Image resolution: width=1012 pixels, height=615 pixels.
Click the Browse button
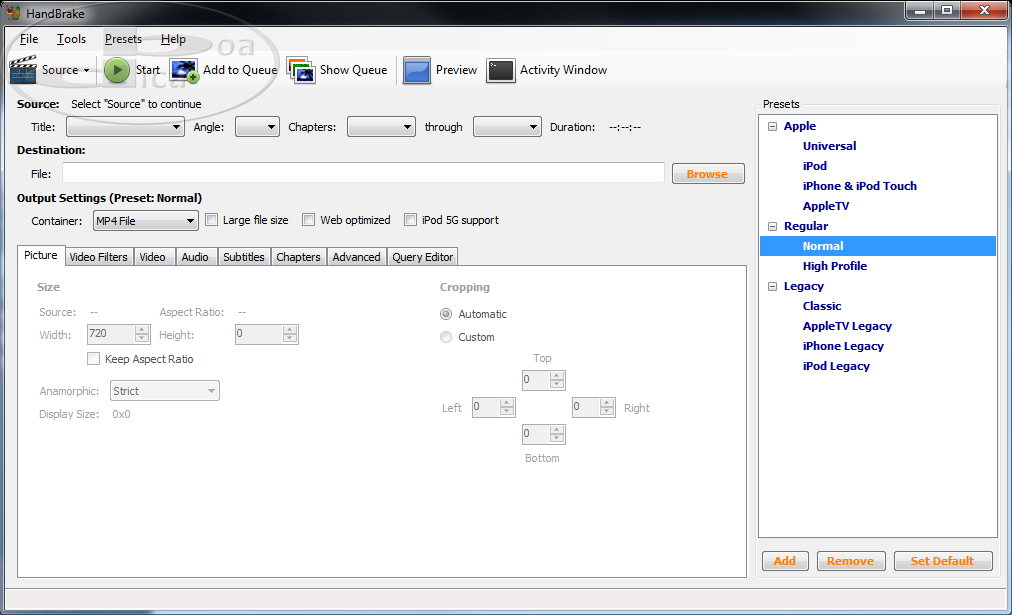tap(707, 174)
